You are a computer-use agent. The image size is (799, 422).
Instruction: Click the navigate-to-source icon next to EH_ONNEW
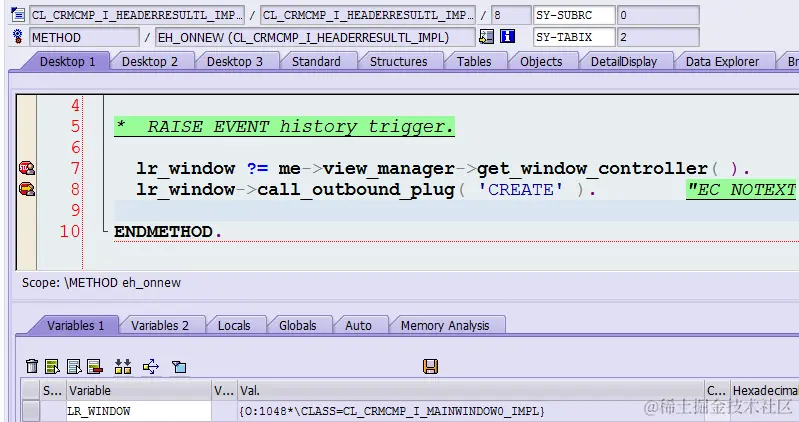click(487, 36)
